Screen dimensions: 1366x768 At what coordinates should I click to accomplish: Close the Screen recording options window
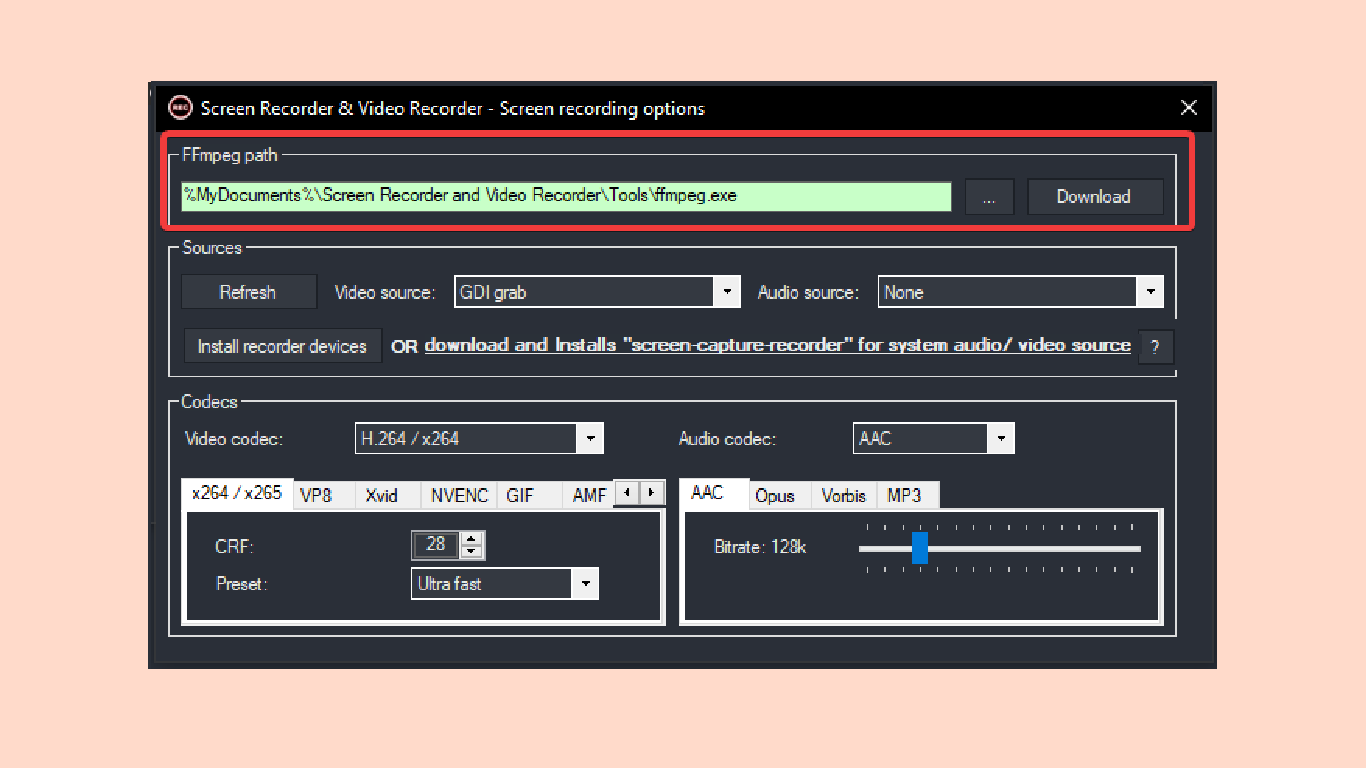[1189, 108]
